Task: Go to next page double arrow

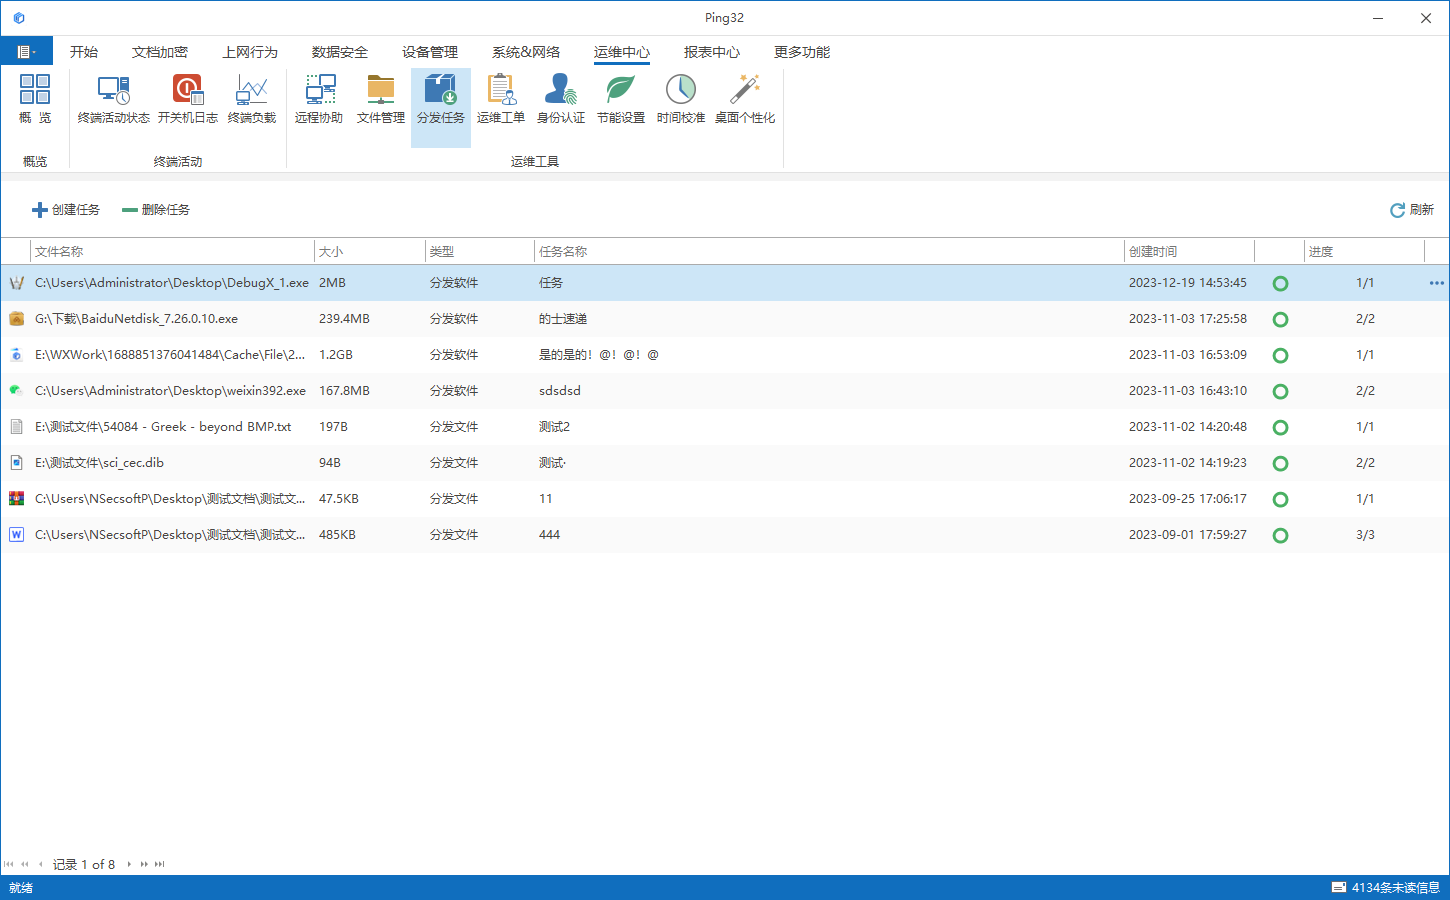Action: click(x=144, y=864)
